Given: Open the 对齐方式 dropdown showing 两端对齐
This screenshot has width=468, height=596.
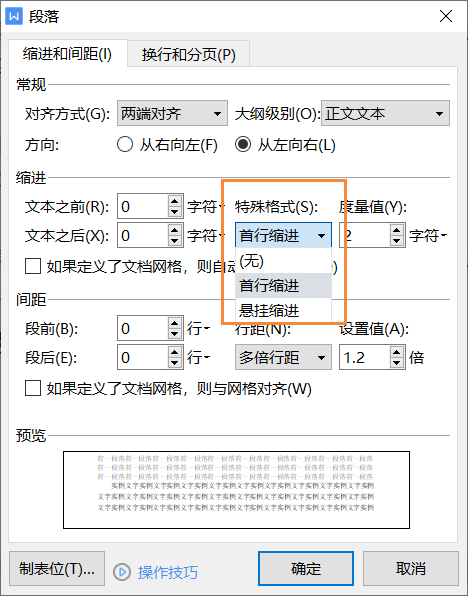Looking at the screenshot, I should (x=172, y=113).
